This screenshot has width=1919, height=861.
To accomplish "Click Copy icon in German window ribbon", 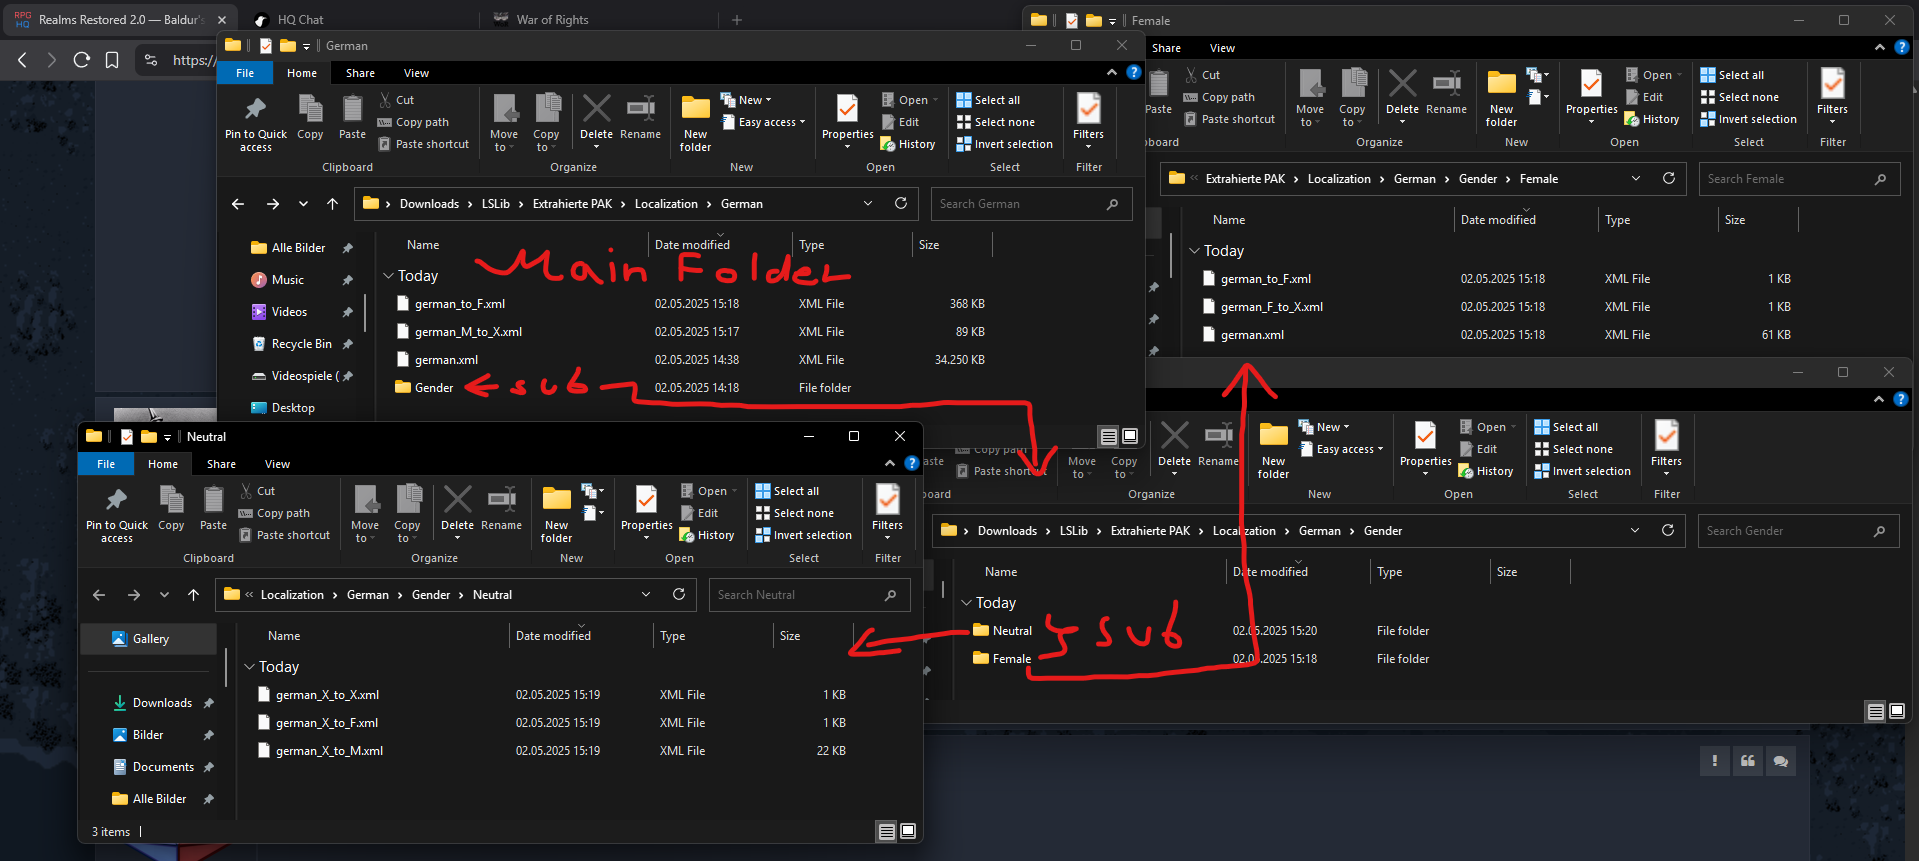I will click(310, 116).
